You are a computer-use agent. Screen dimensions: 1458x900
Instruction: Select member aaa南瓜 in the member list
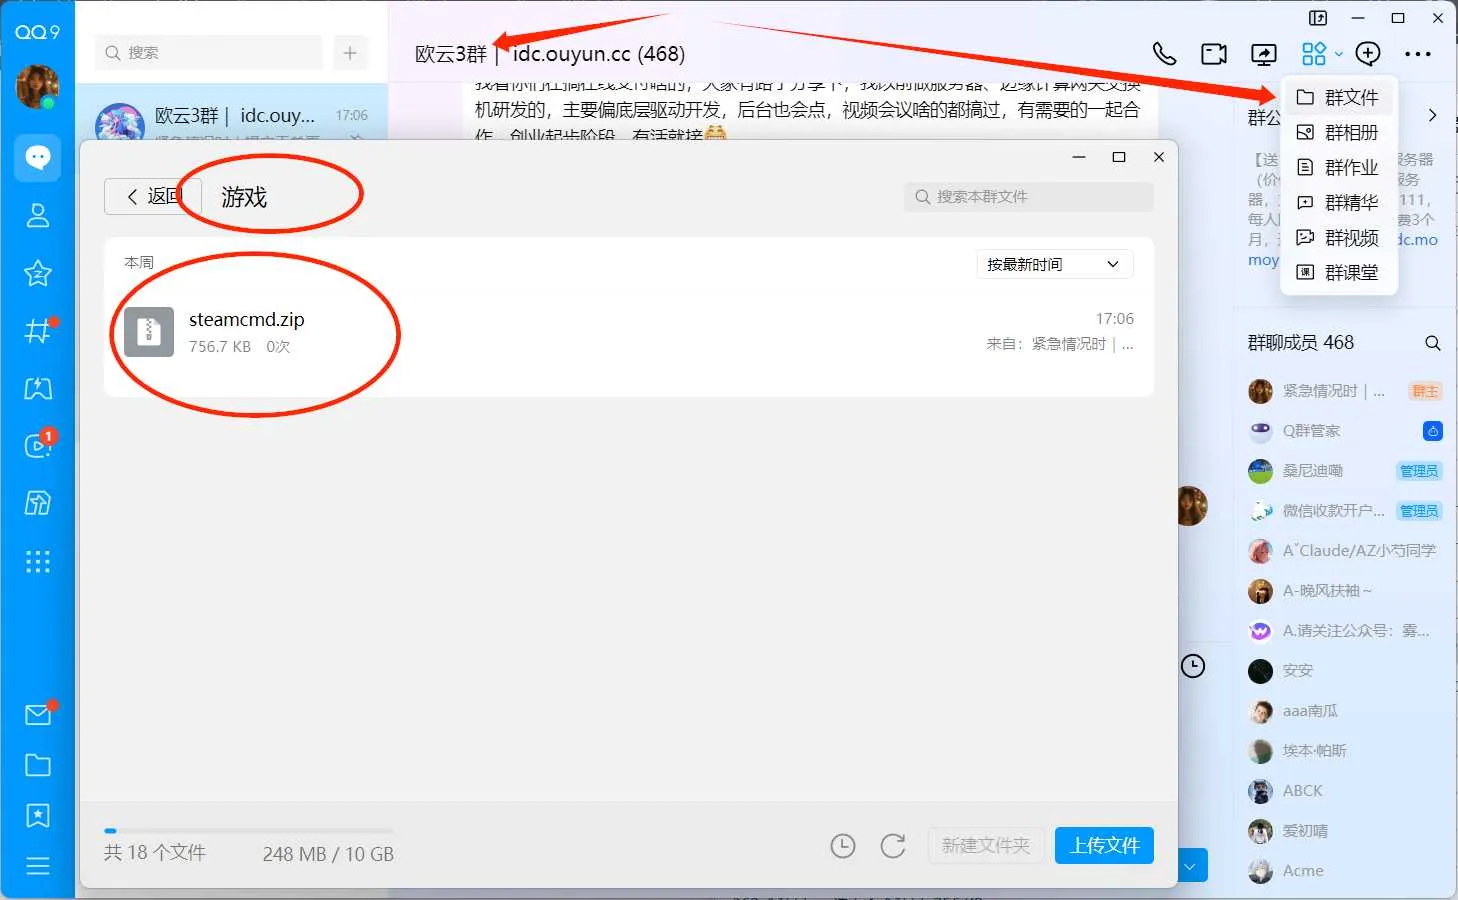pos(1345,711)
